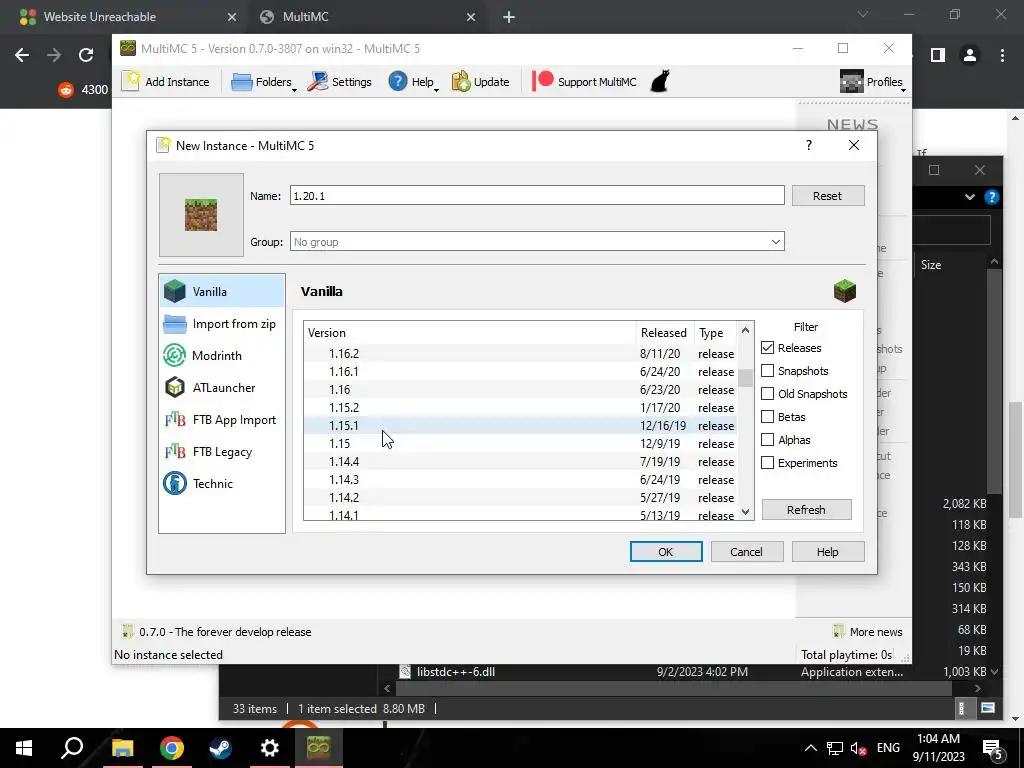Sort the list by Released column header

point(665,332)
